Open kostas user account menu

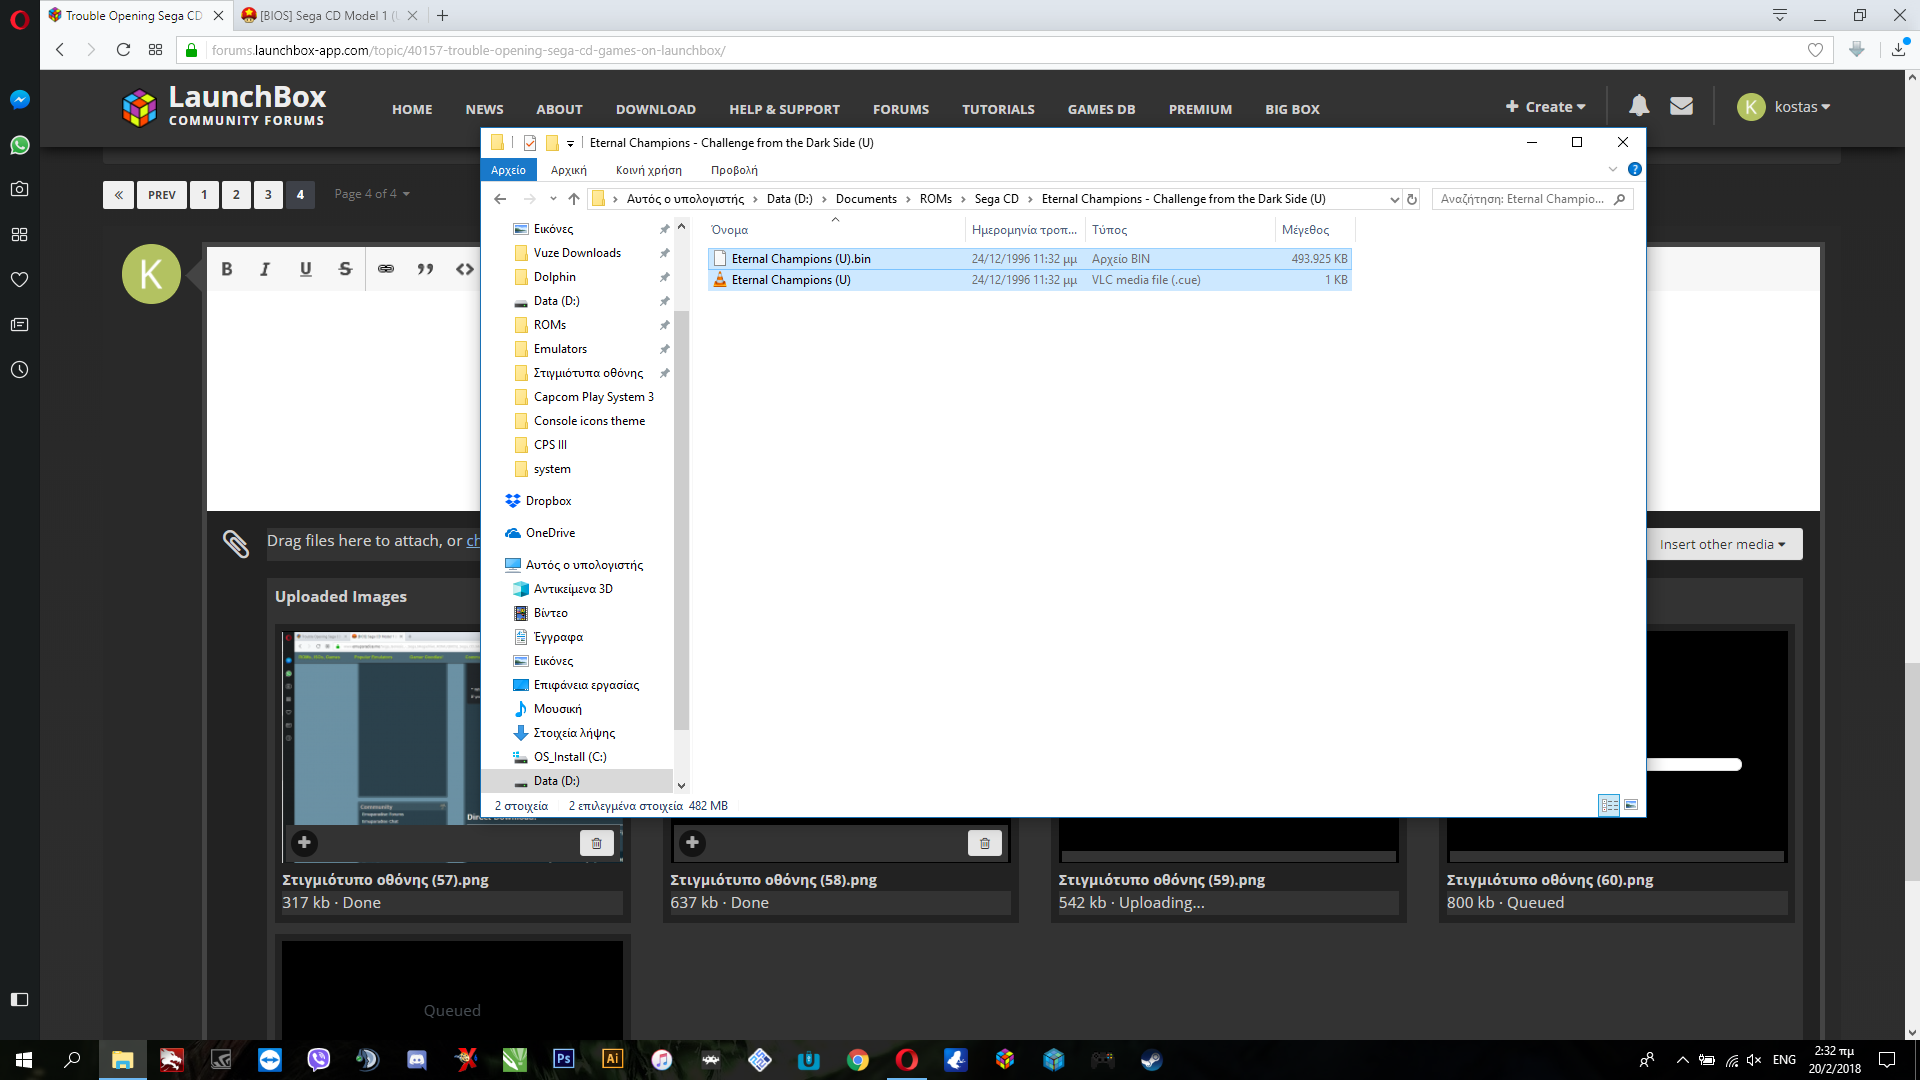[x=1785, y=107]
